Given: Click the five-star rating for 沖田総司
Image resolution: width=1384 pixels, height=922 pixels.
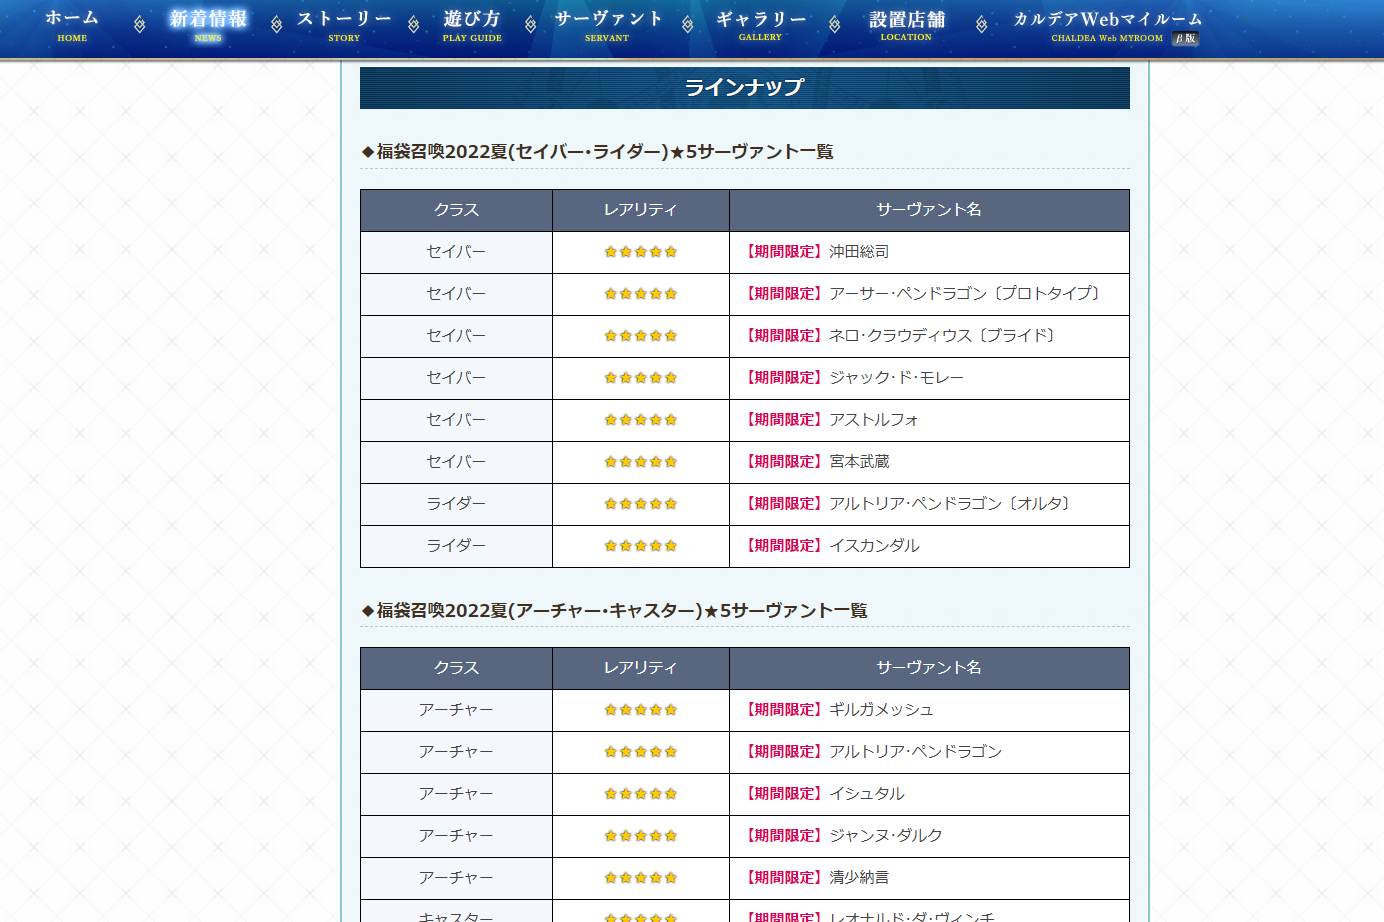Looking at the screenshot, I should click(x=640, y=252).
